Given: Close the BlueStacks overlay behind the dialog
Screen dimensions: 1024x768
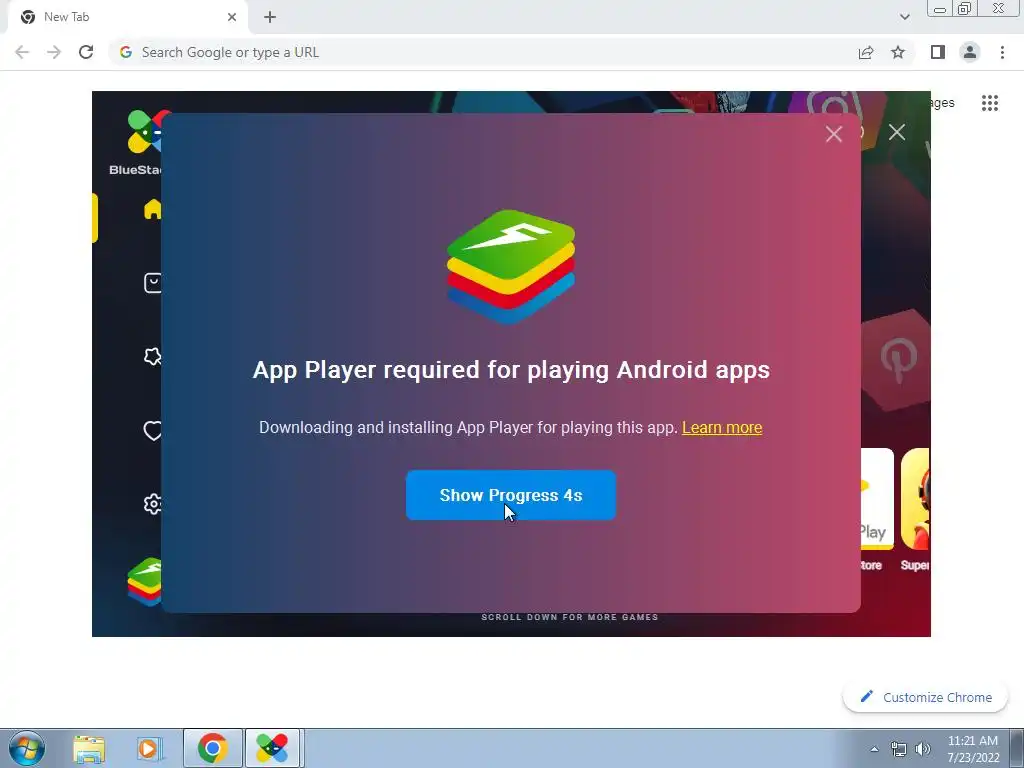Looking at the screenshot, I should 897,132.
